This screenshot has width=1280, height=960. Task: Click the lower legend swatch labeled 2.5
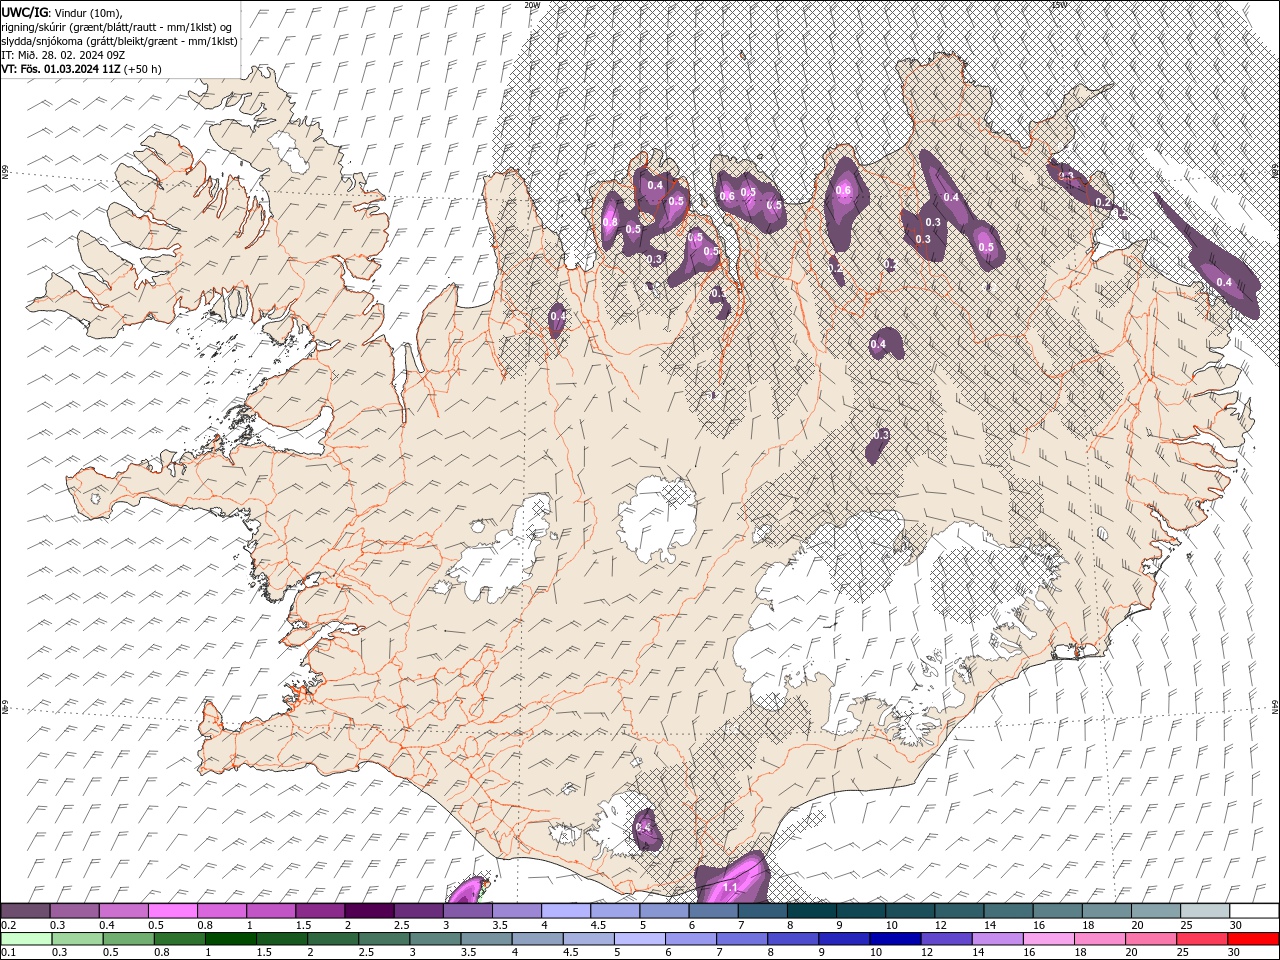pos(384,939)
